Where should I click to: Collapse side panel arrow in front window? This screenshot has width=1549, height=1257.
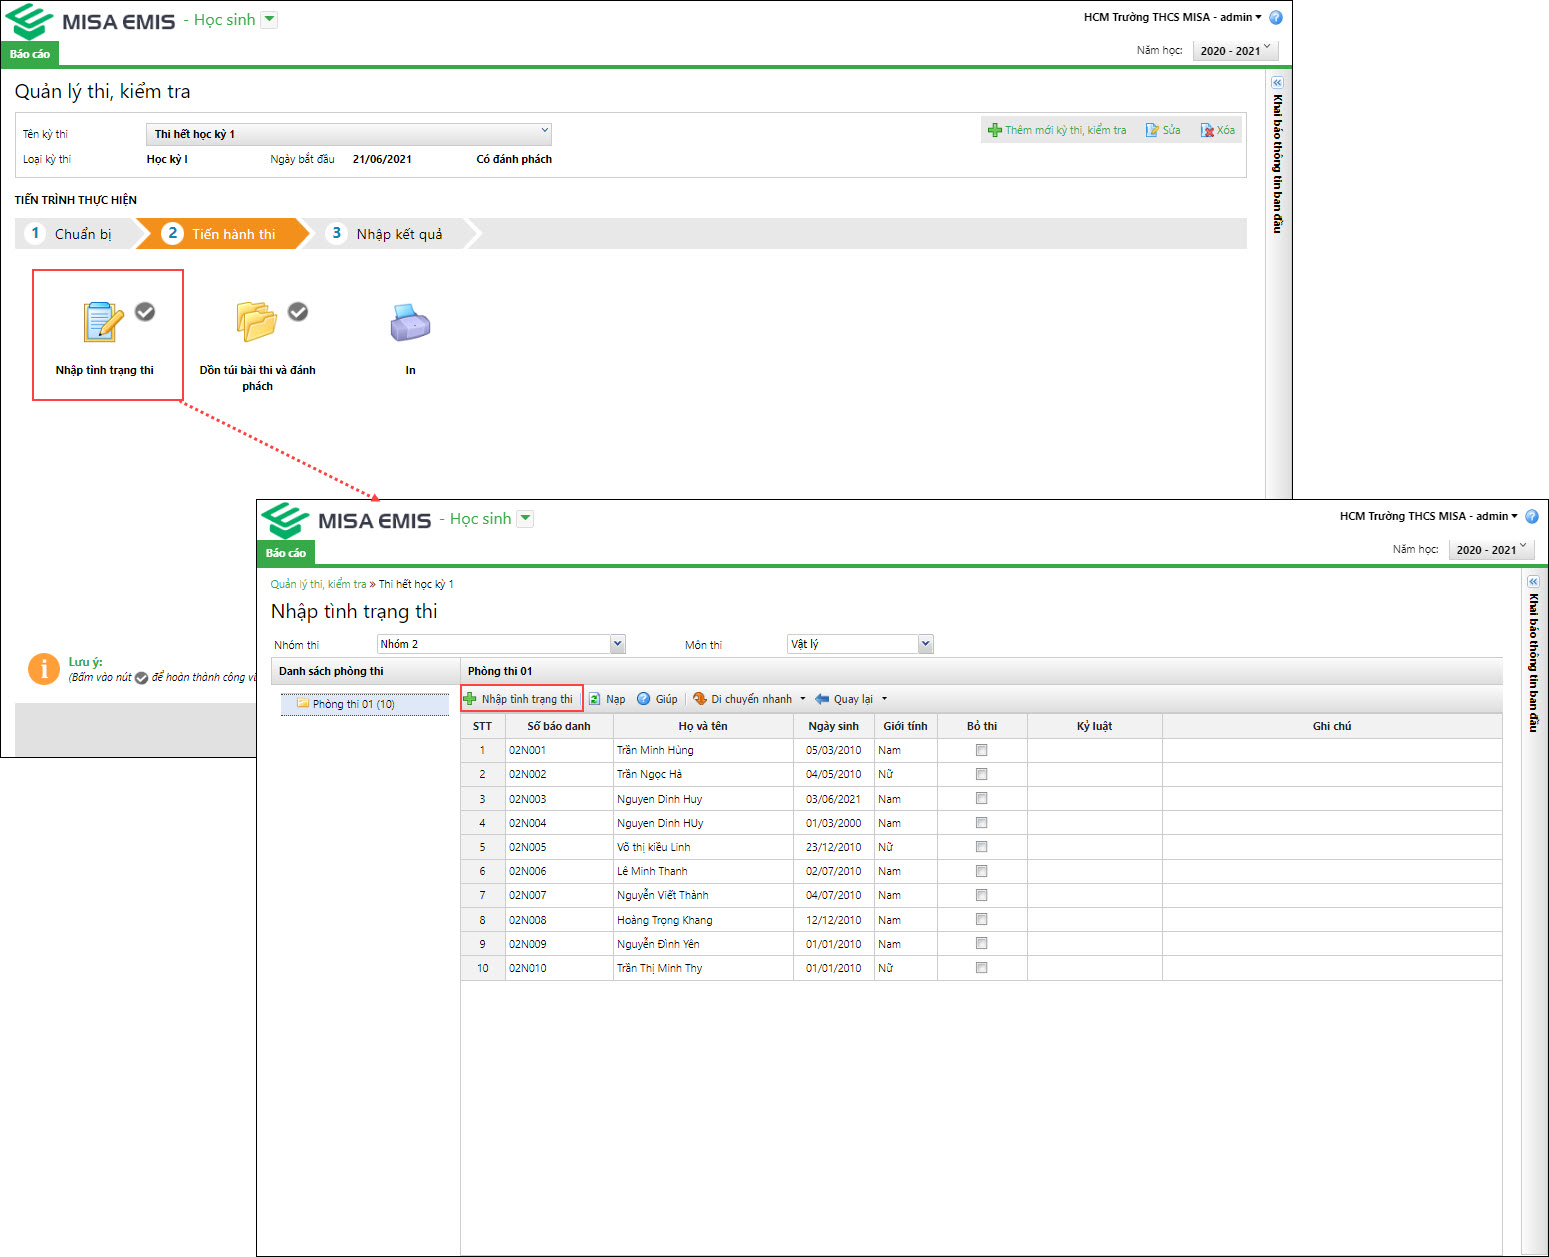[x=1533, y=581]
